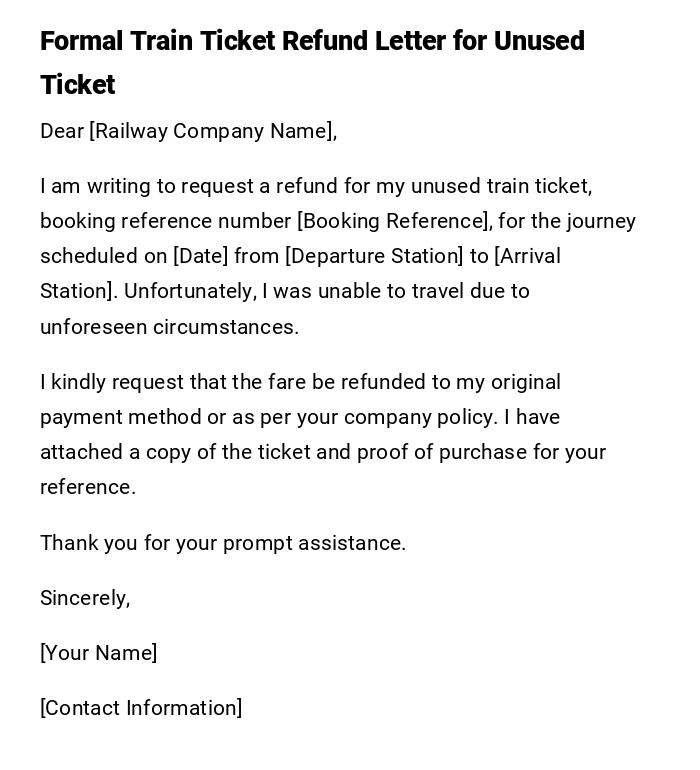Click the [Railway Company Name] placeholder

pos(213,131)
